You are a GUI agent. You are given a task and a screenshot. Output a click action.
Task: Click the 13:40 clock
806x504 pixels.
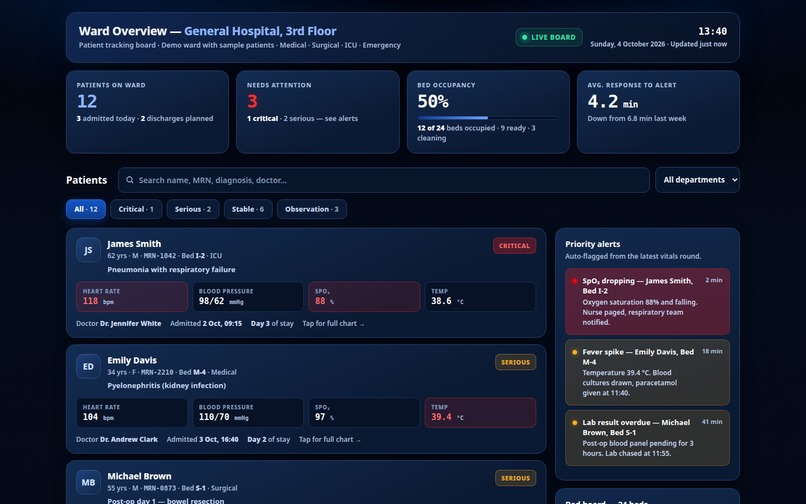click(x=712, y=31)
